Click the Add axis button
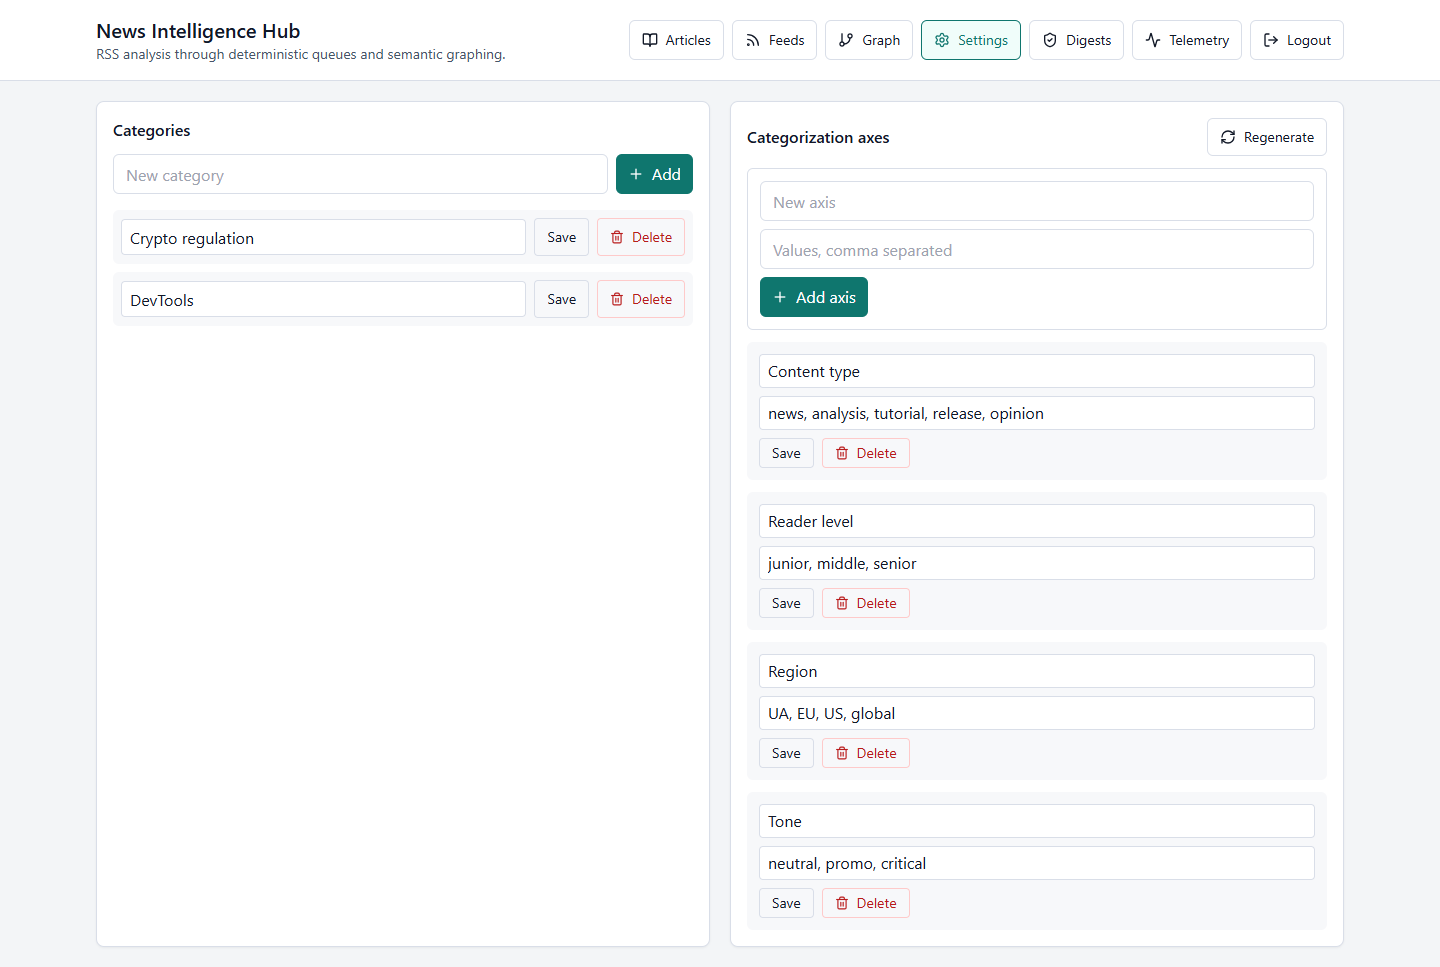This screenshot has height=967, width=1440. pyautogui.click(x=814, y=297)
